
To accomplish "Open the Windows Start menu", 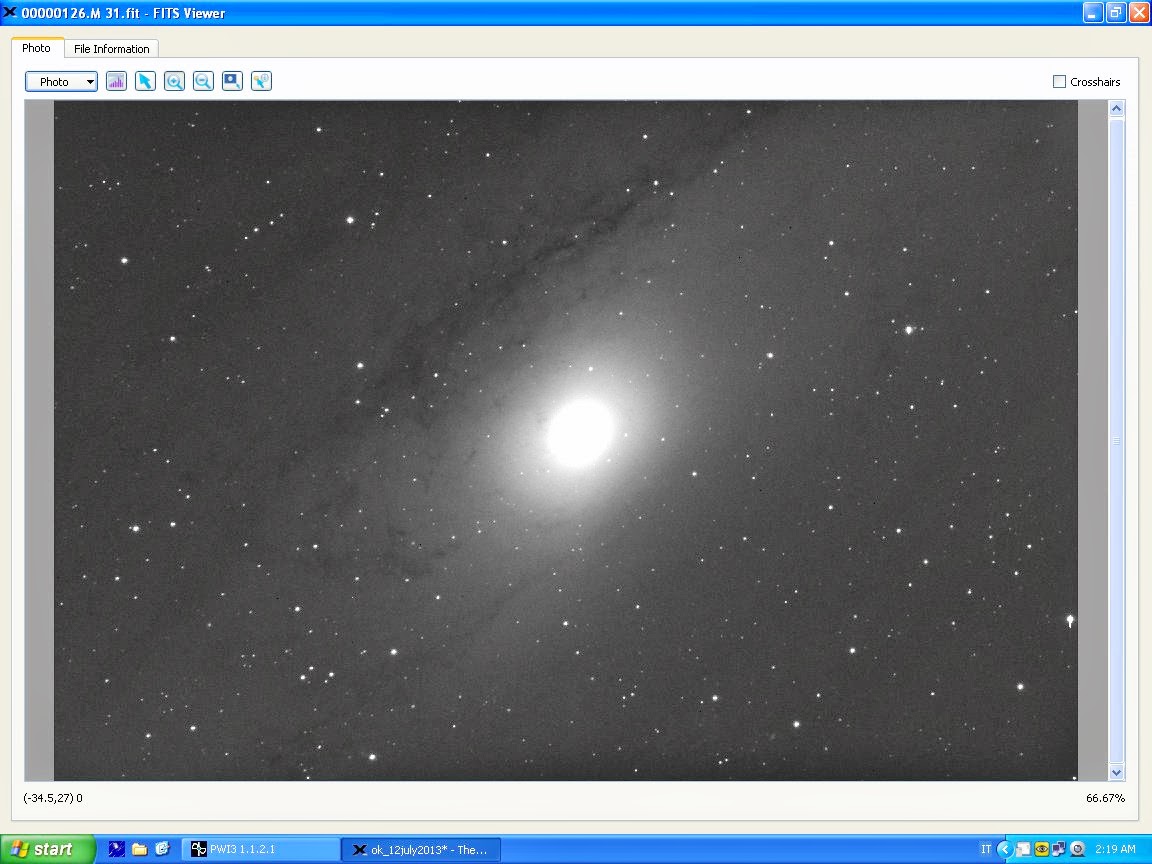I will [47, 849].
